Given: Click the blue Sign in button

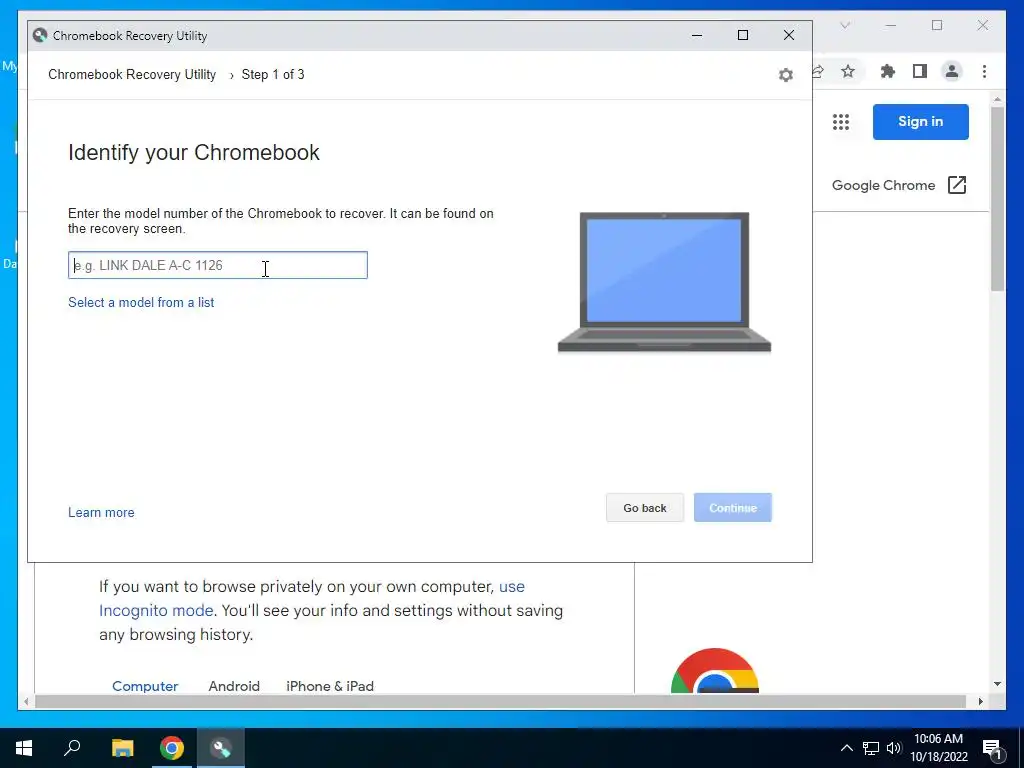Looking at the screenshot, I should click(x=921, y=121).
